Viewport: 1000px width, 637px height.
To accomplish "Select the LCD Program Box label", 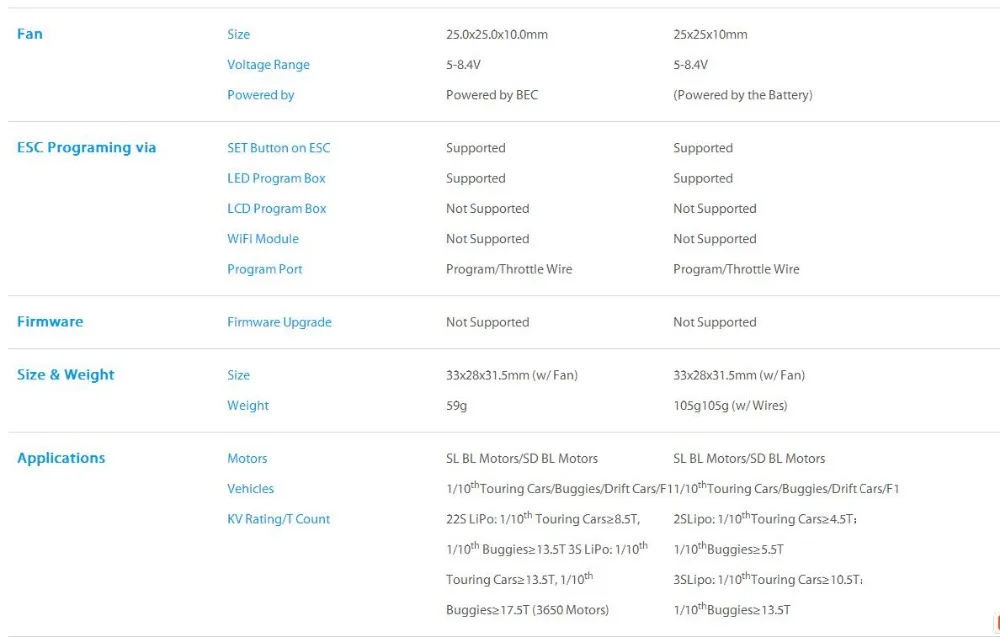I will click(276, 209).
